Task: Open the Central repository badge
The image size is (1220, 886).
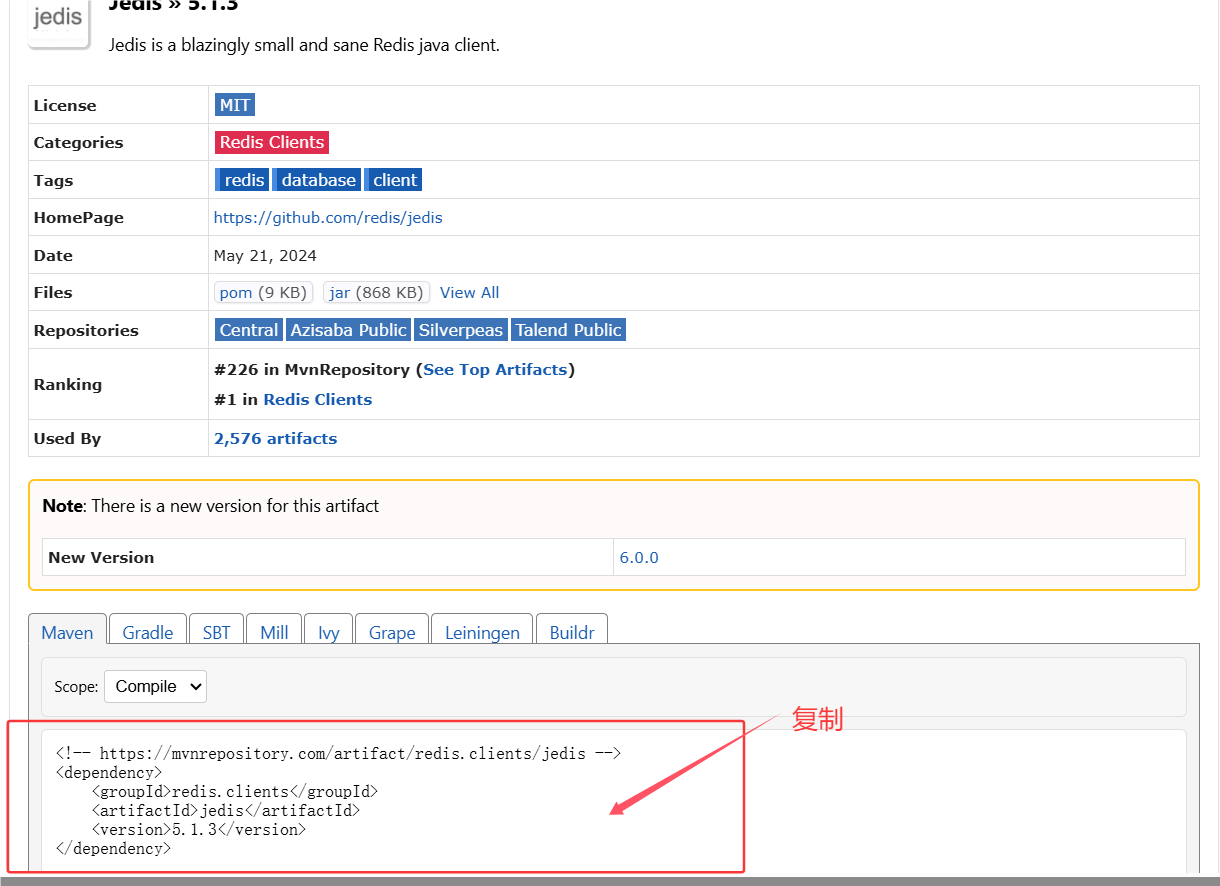Action: coord(249,330)
